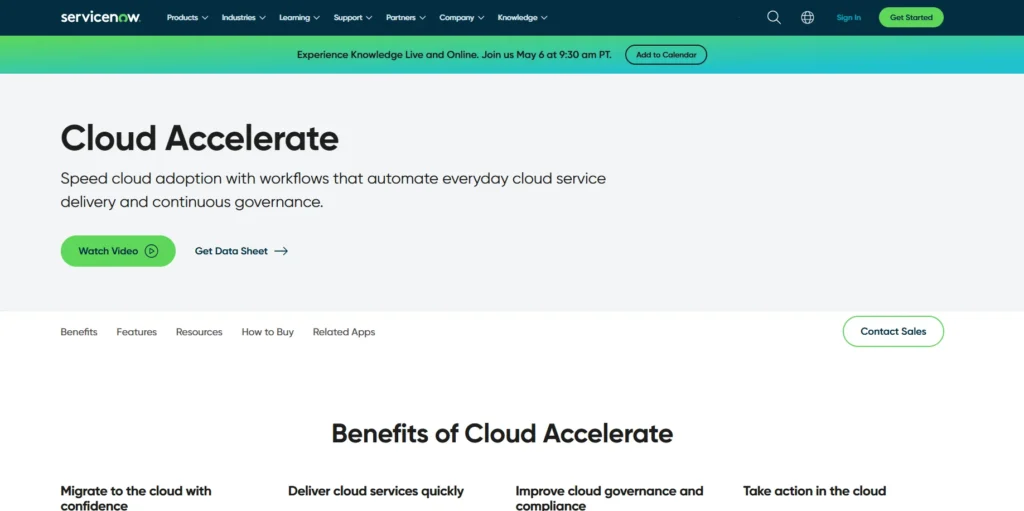1024x511 pixels.
Task: Open the Get Data Sheet link
Action: point(241,251)
